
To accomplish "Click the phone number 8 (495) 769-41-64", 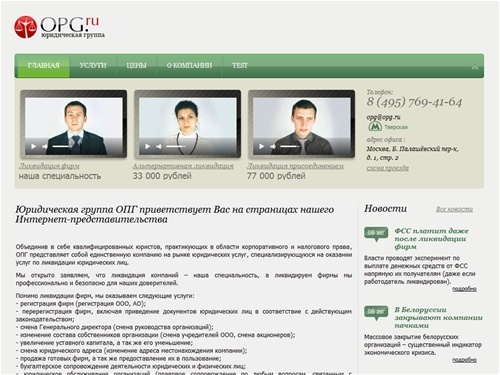I will coord(414,102).
